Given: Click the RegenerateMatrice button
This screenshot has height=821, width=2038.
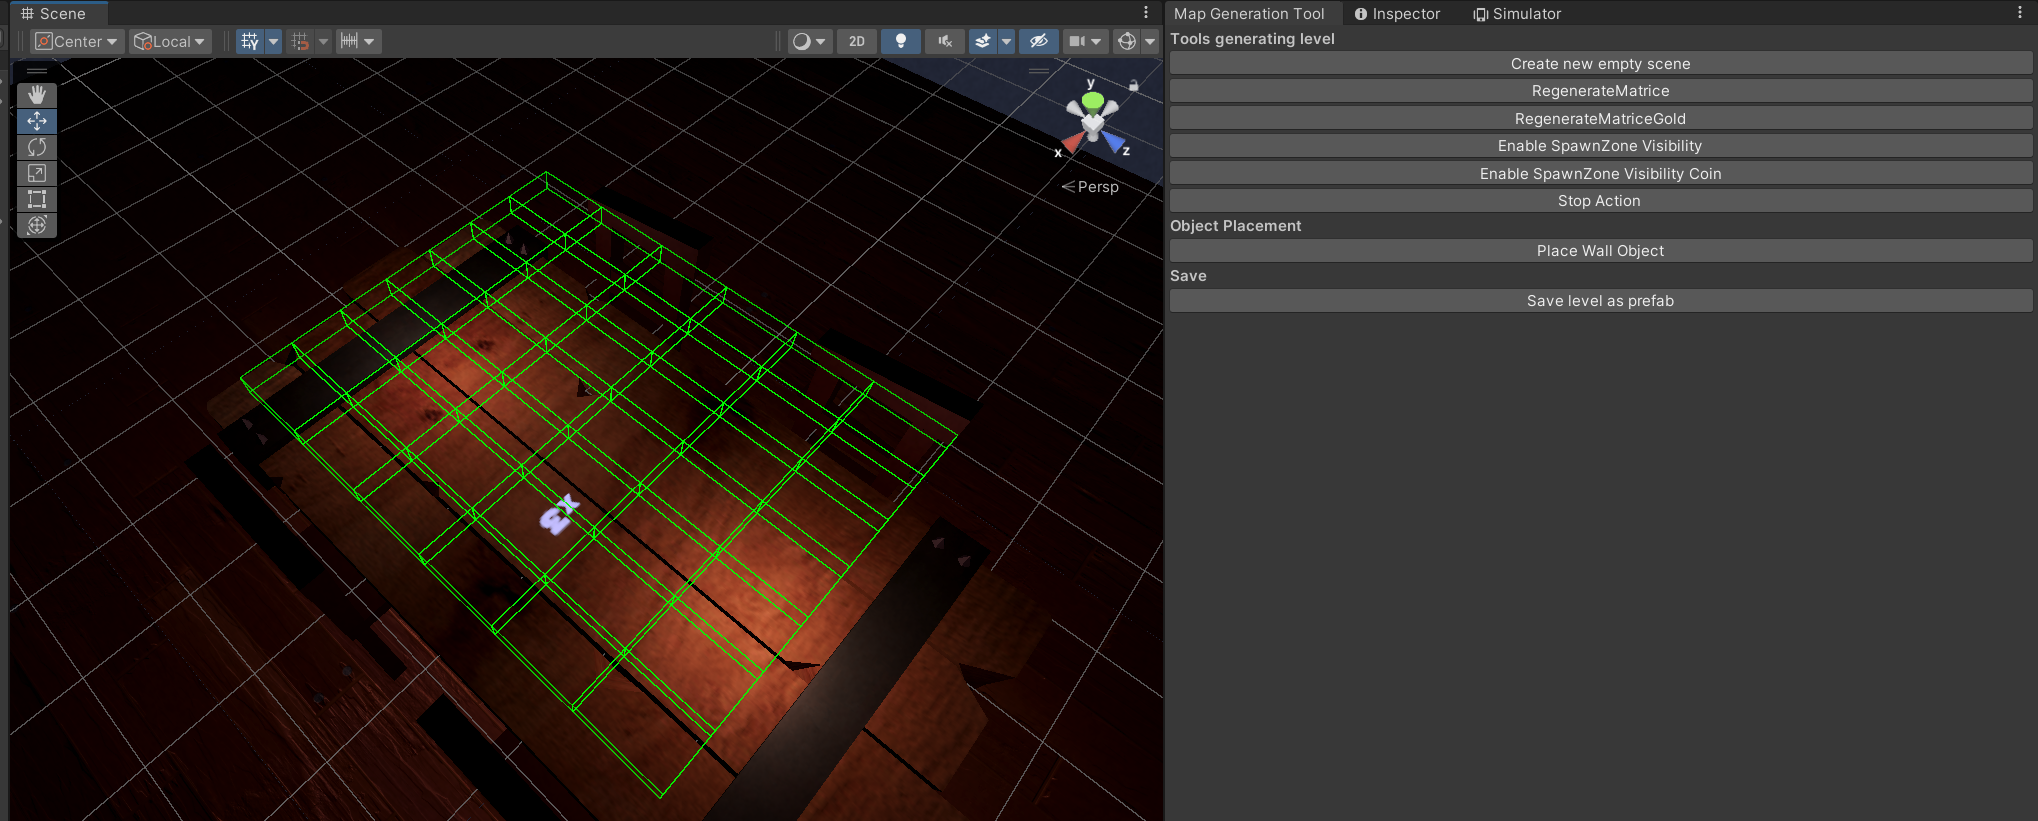Looking at the screenshot, I should point(1600,91).
